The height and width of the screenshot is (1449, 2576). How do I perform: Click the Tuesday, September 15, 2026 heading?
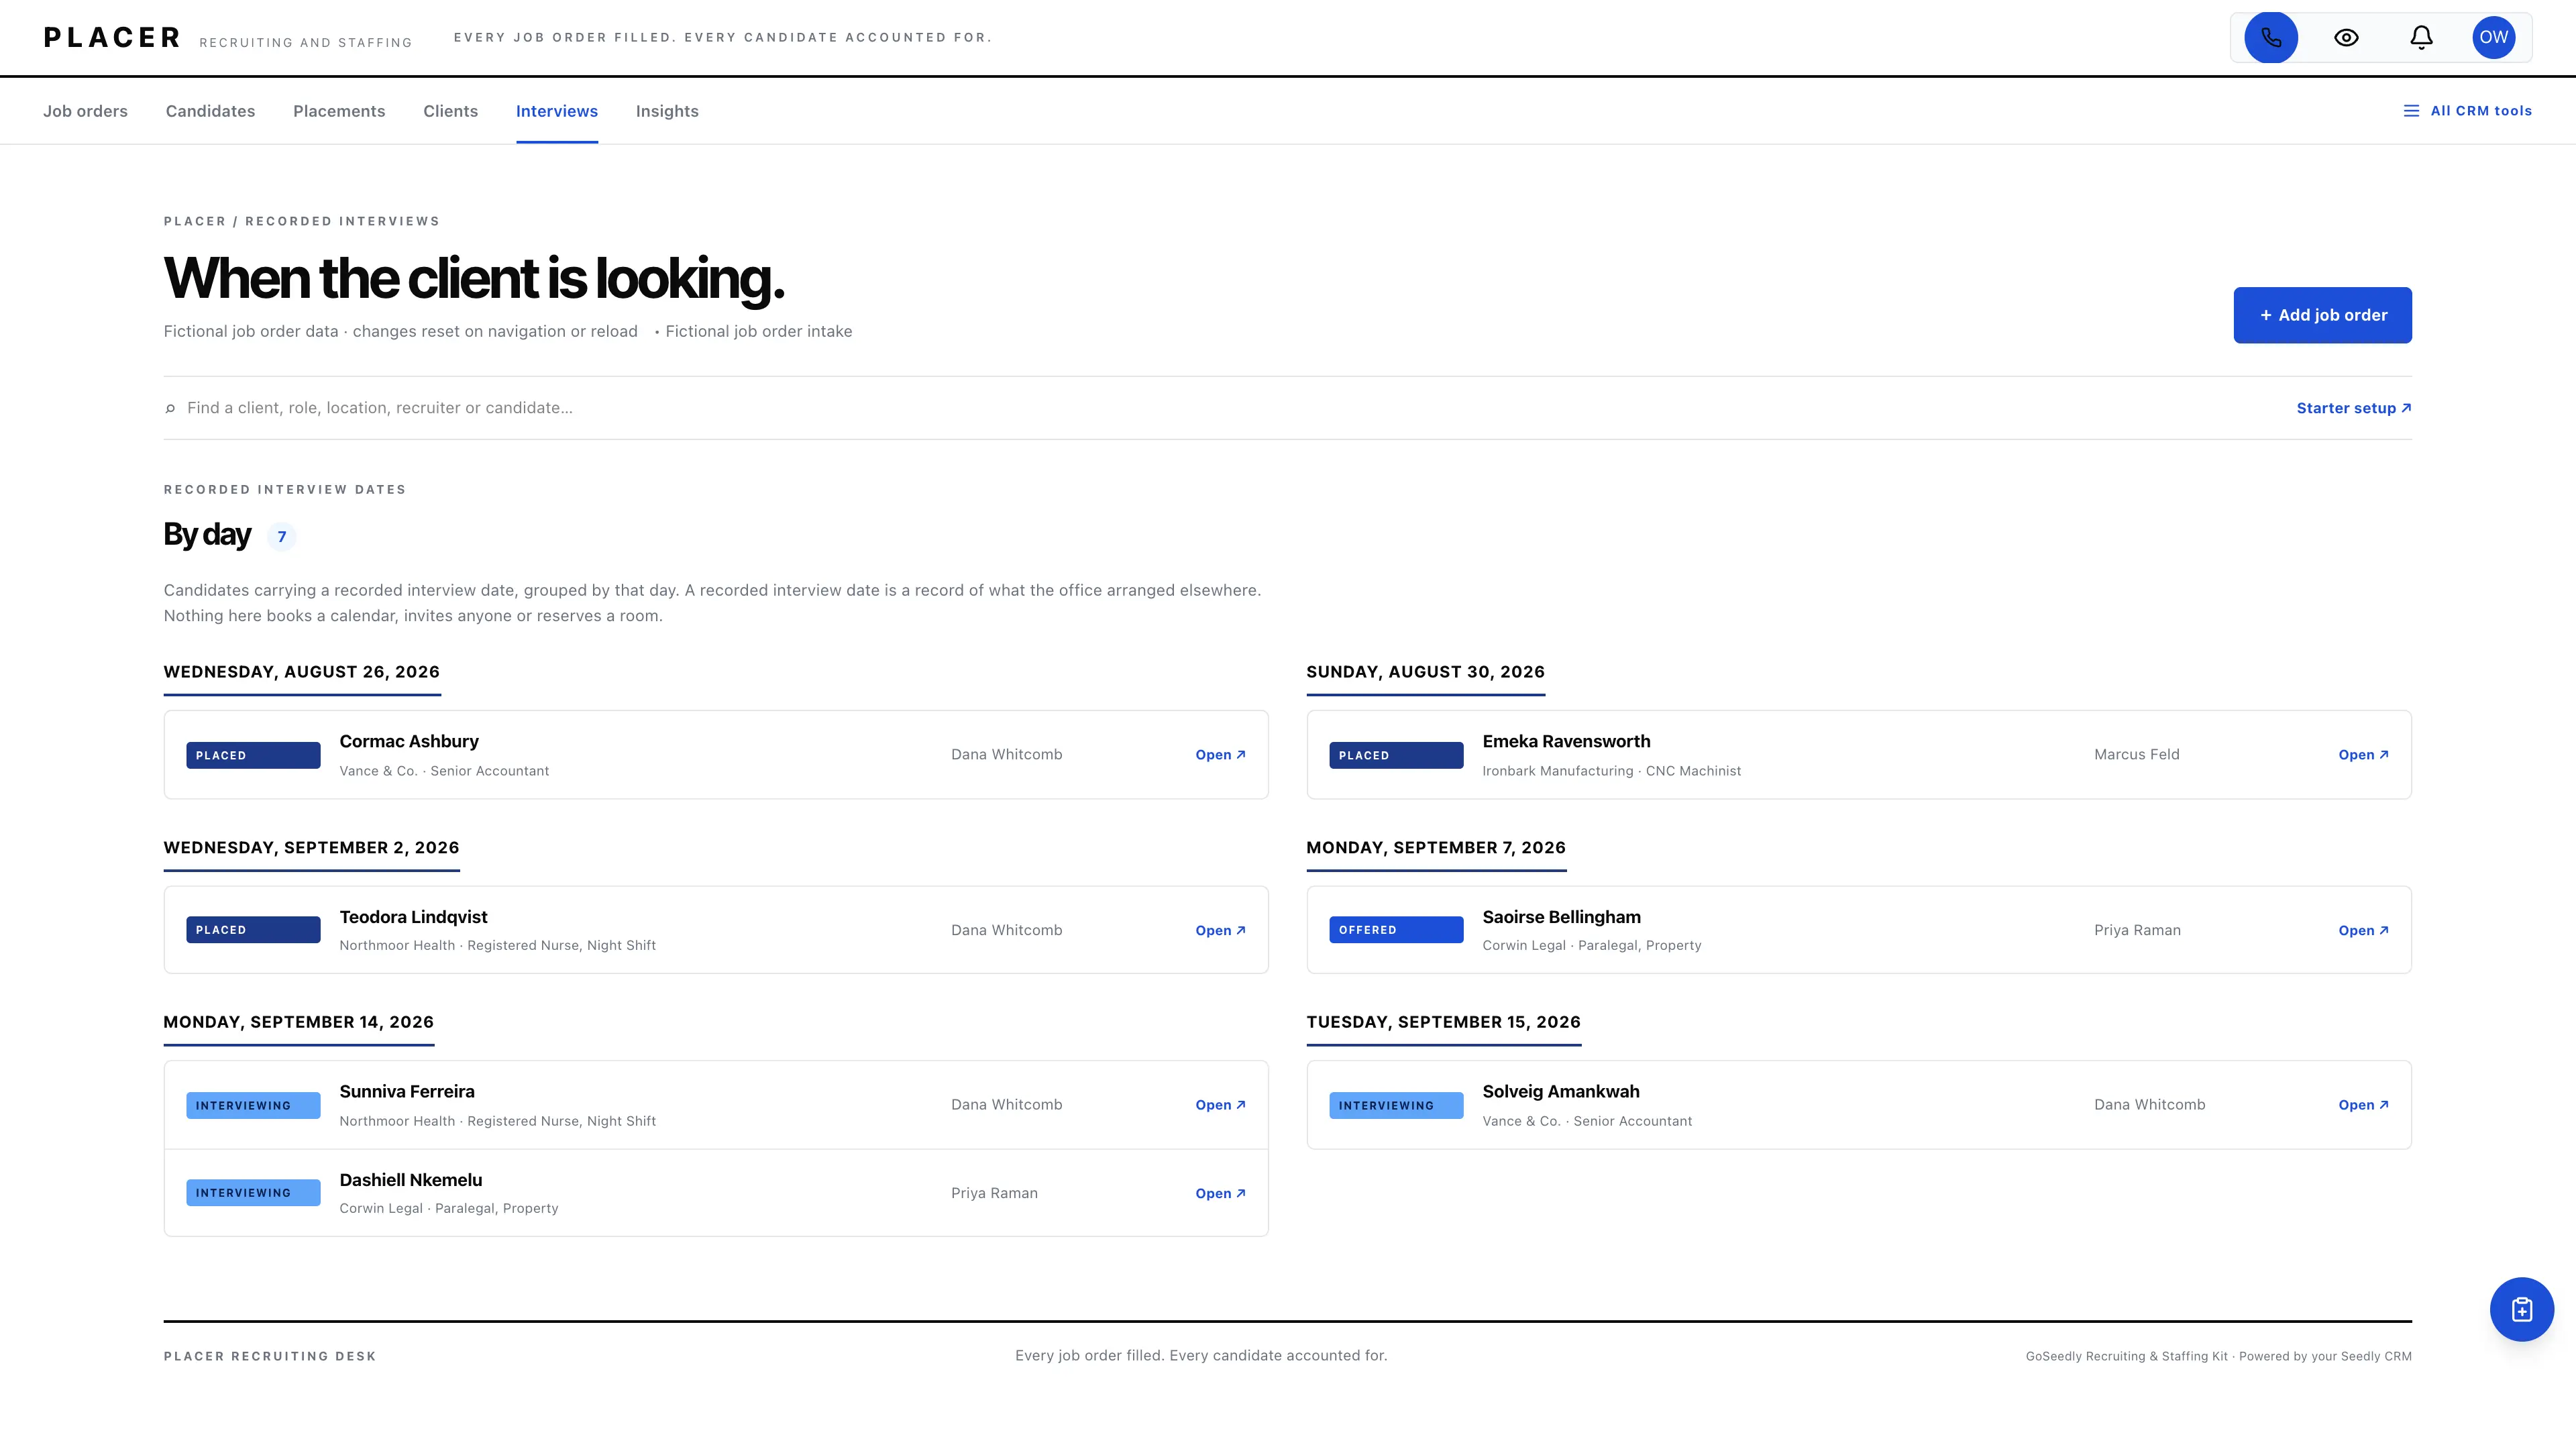(1443, 1022)
